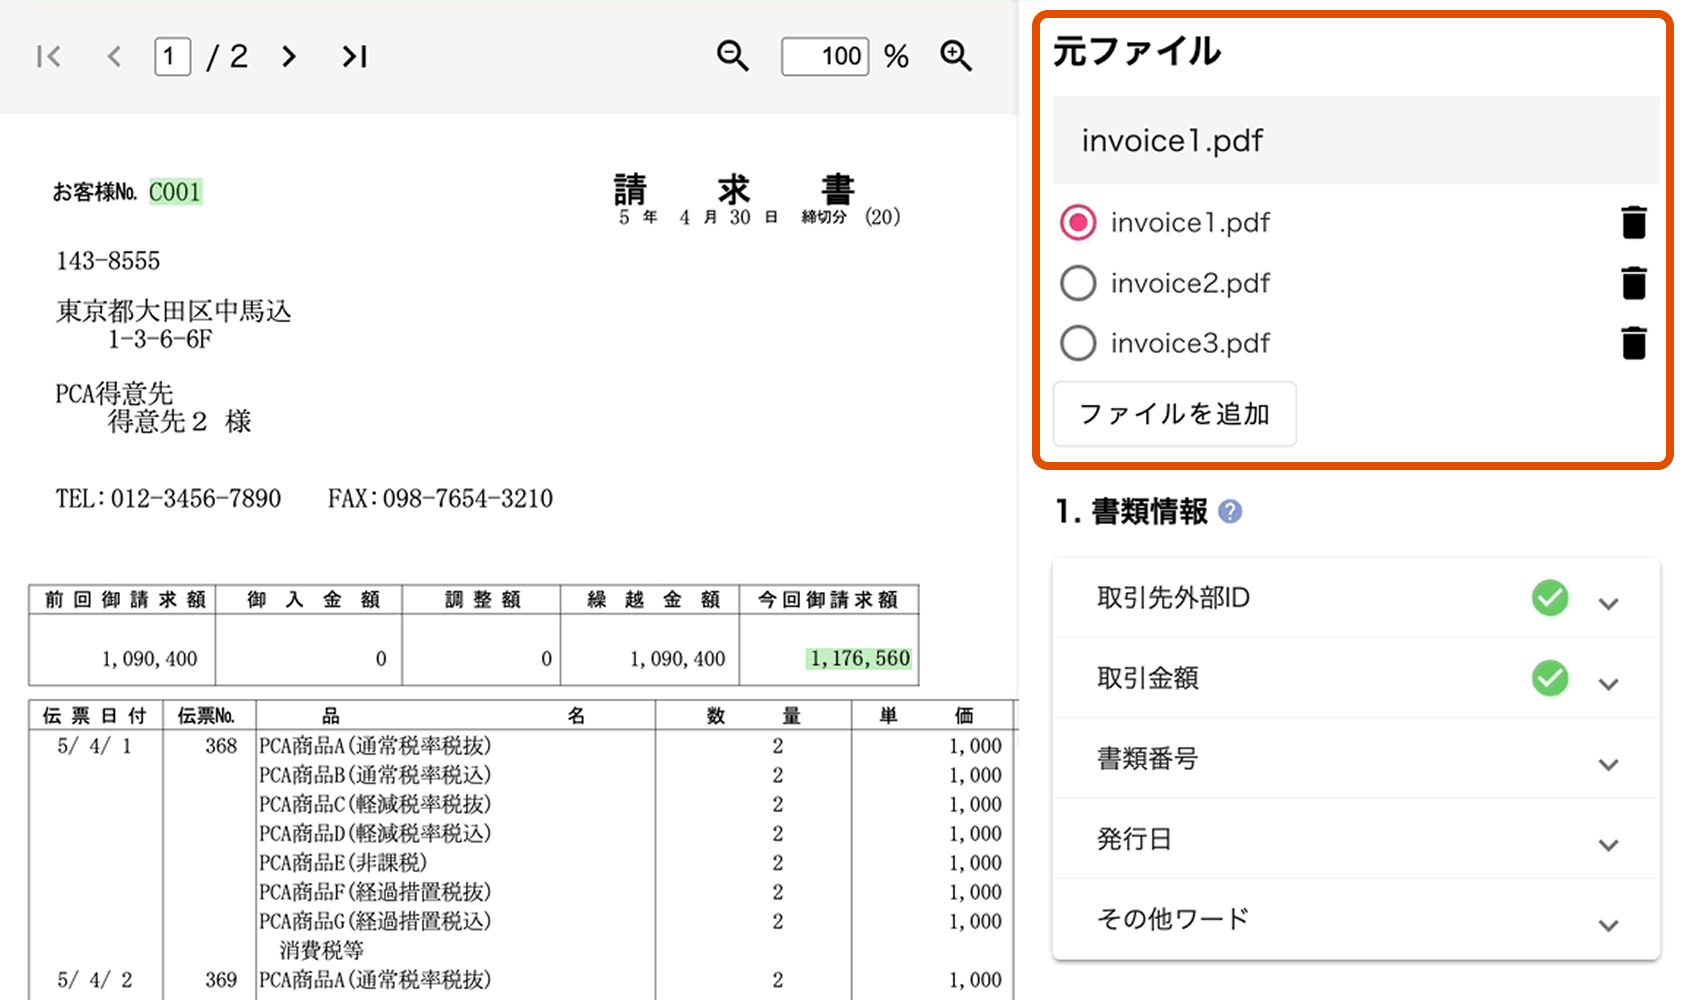The height and width of the screenshot is (1000, 1696).
Task: Choose the invoice3.pdf radio button
Action: click(1078, 343)
